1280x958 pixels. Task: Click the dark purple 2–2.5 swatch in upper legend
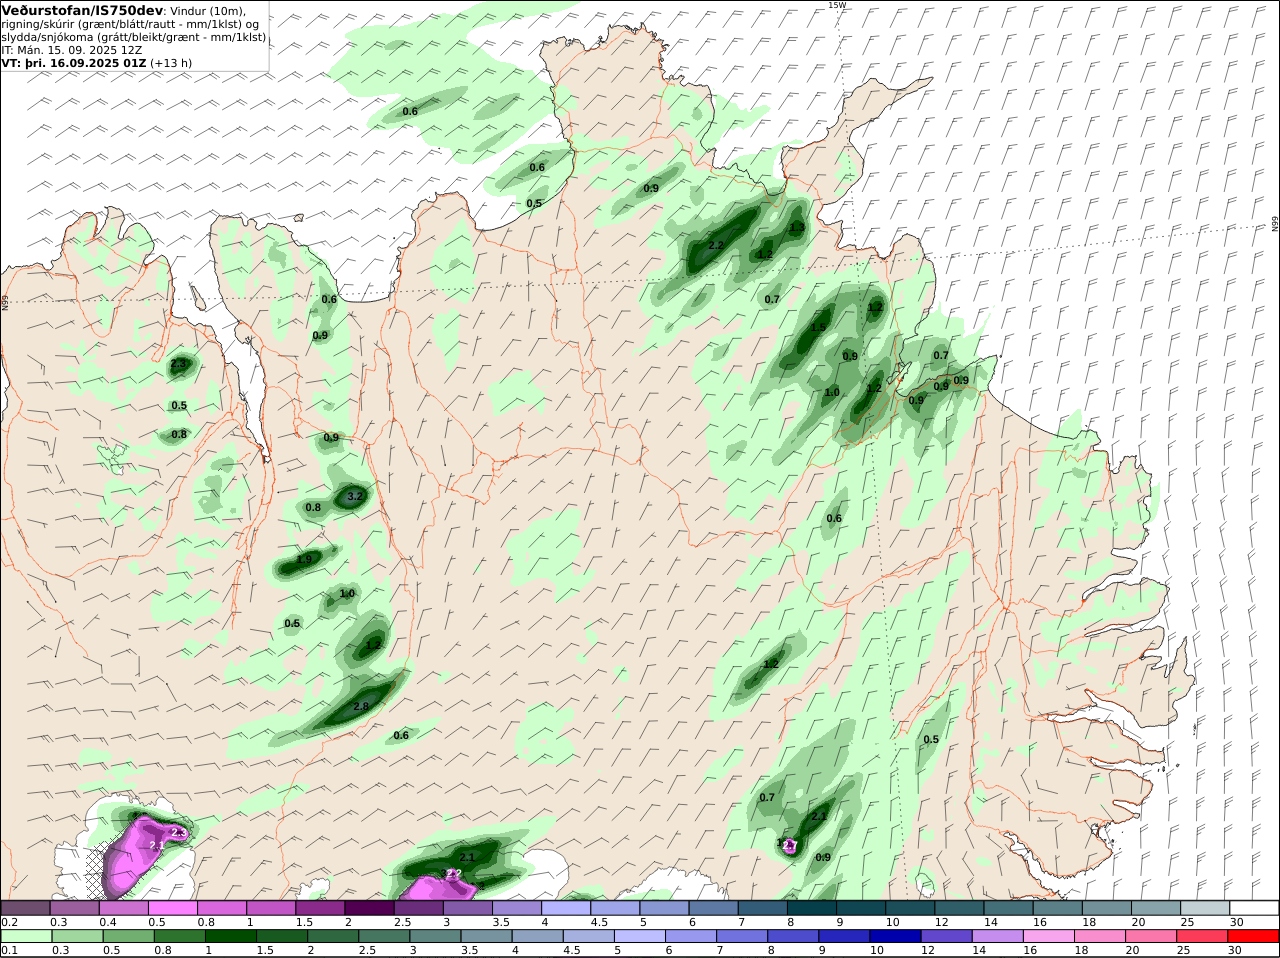click(x=368, y=908)
